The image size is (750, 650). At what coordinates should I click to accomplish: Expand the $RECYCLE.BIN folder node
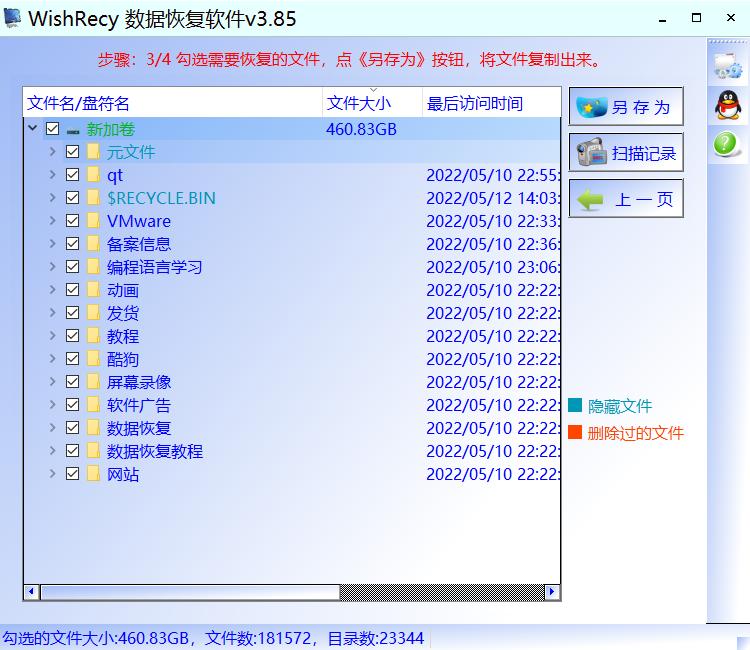point(53,198)
